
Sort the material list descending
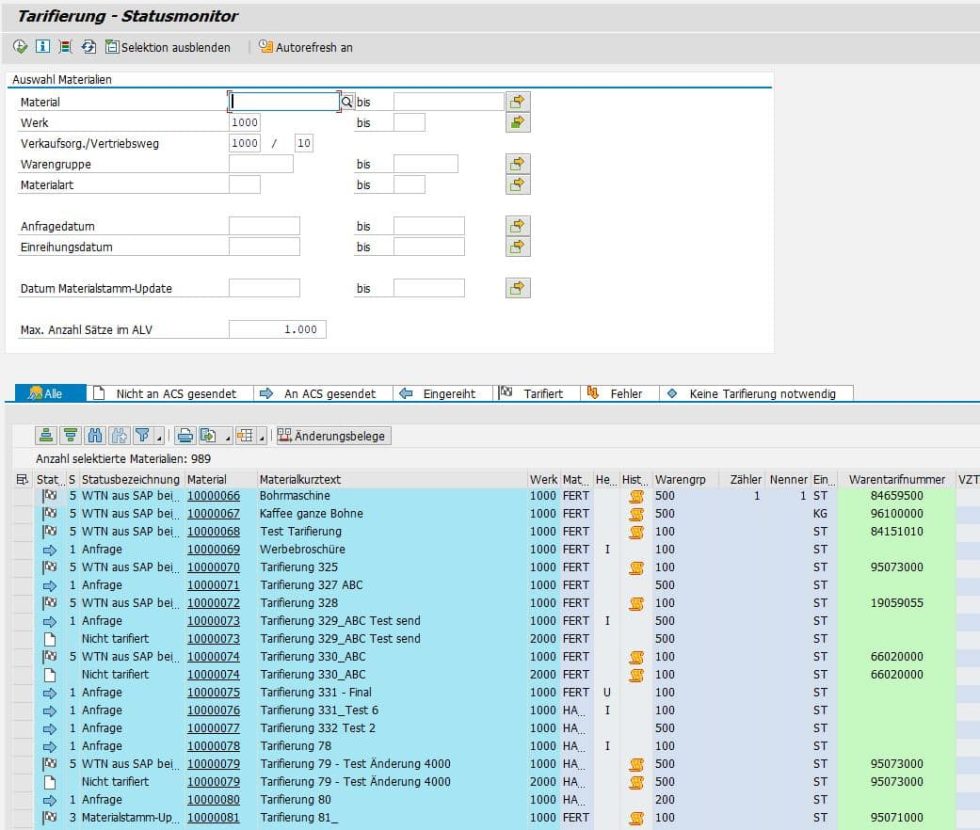69,435
